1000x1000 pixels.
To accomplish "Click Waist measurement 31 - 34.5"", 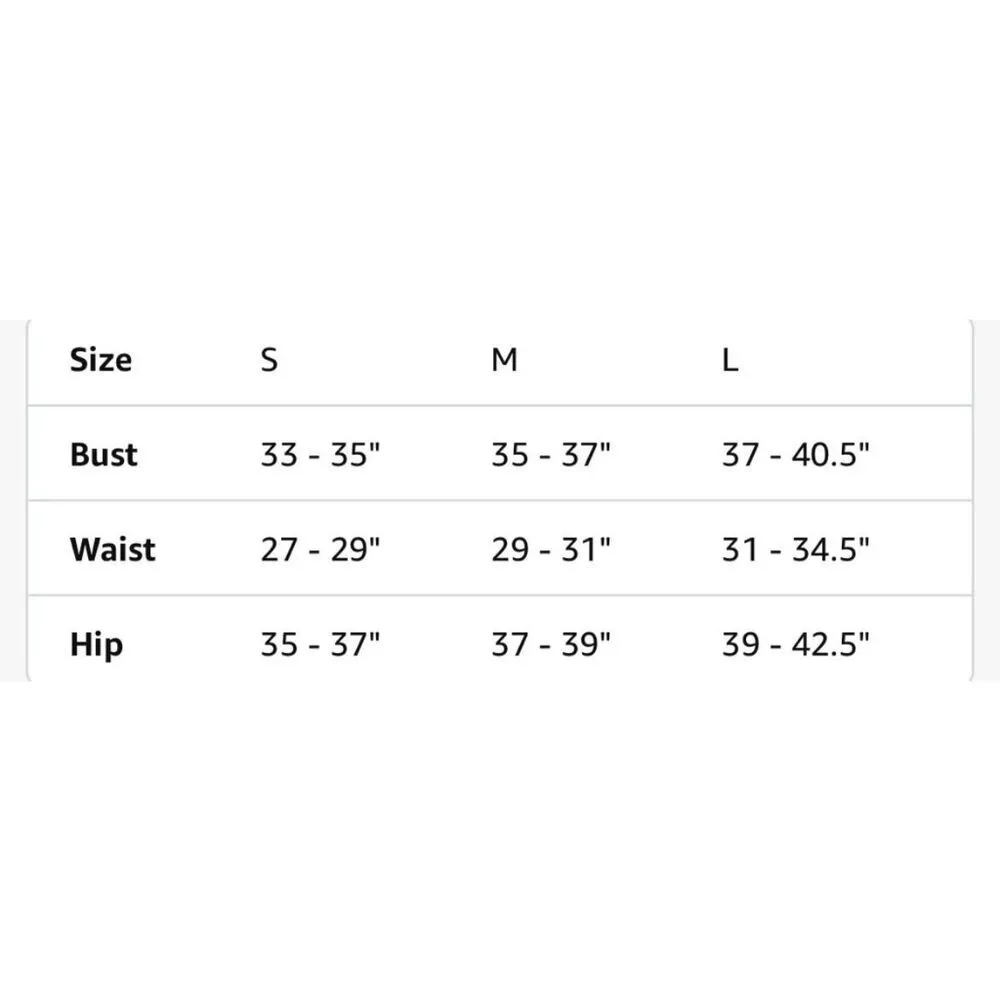I will [x=796, y=550].
